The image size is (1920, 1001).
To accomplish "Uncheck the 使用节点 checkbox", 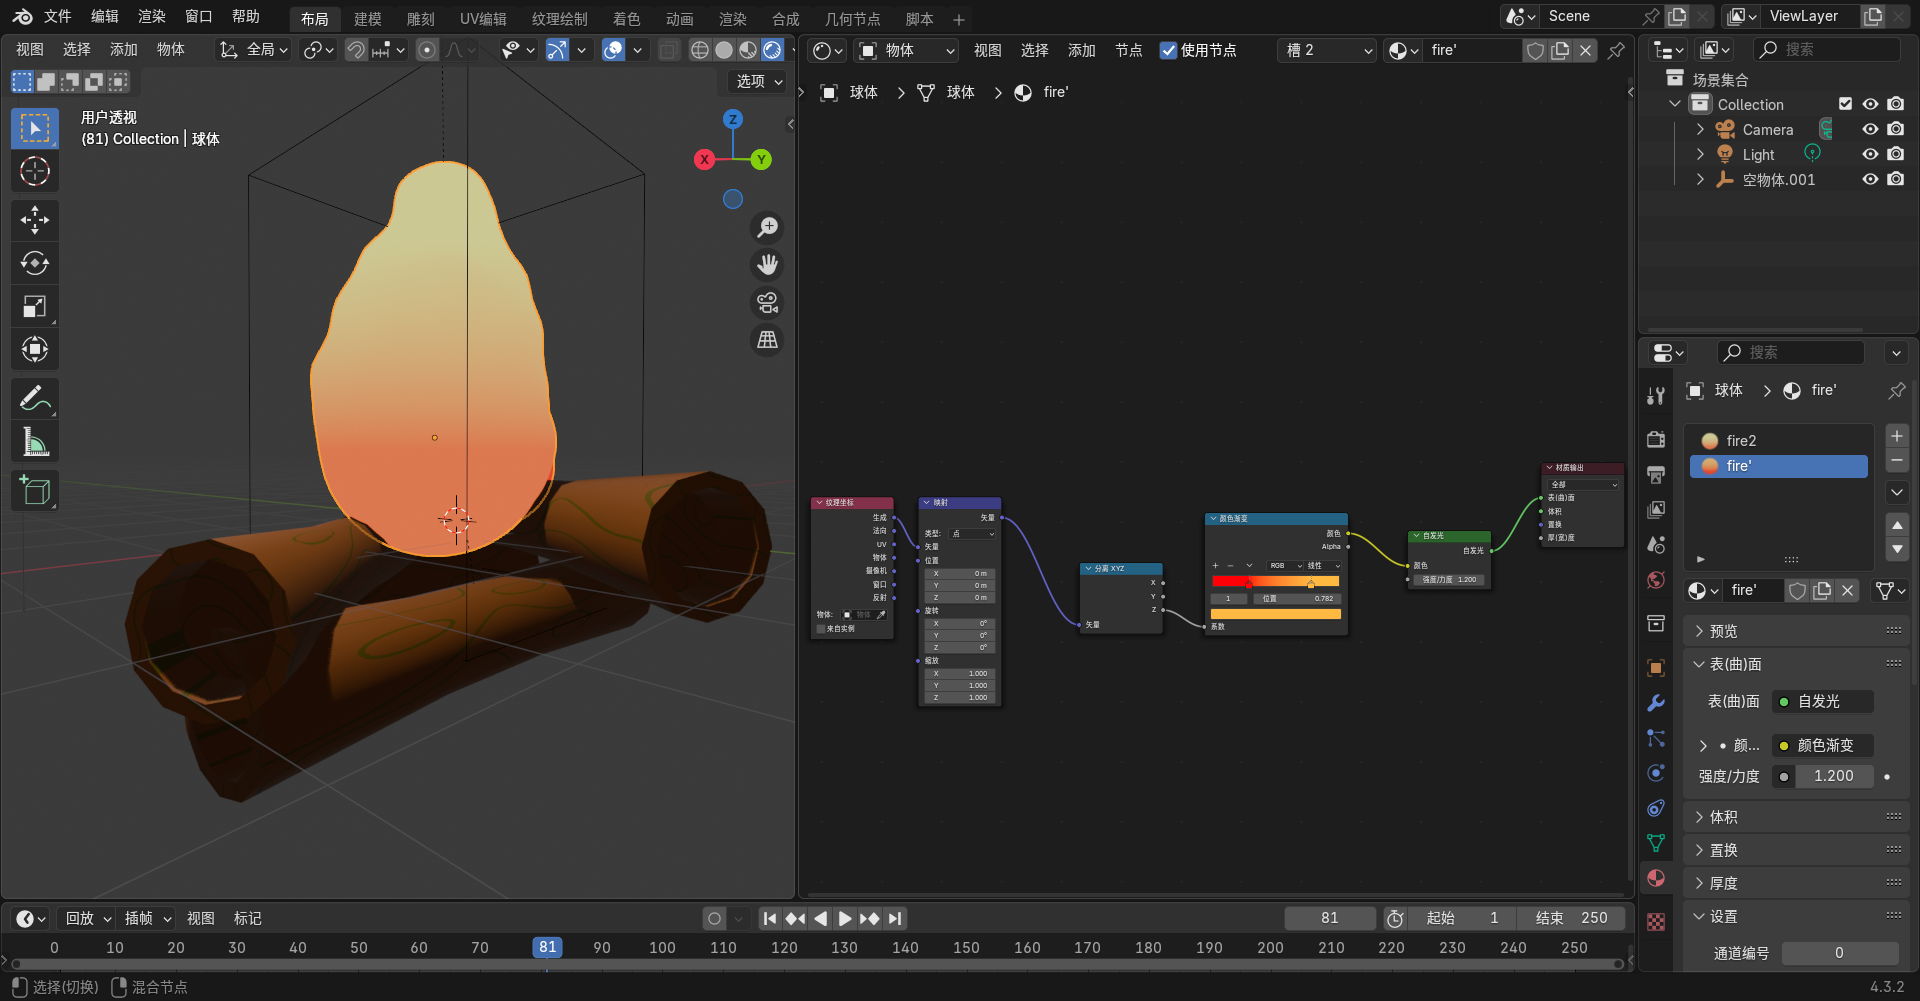I will [x=1168, y=50].
